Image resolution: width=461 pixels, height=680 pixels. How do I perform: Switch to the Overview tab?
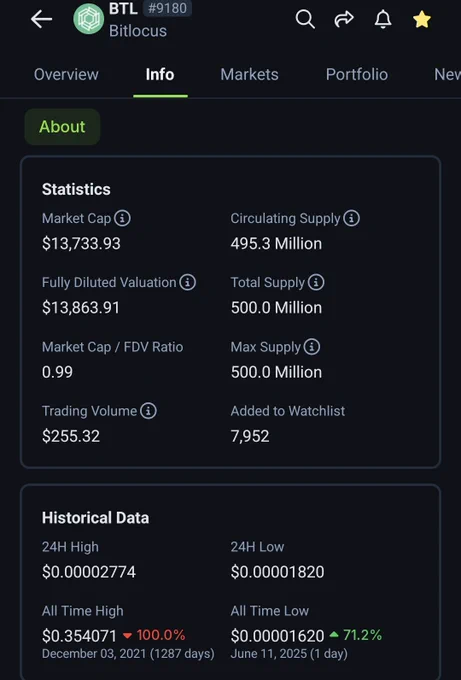(66, 75)
